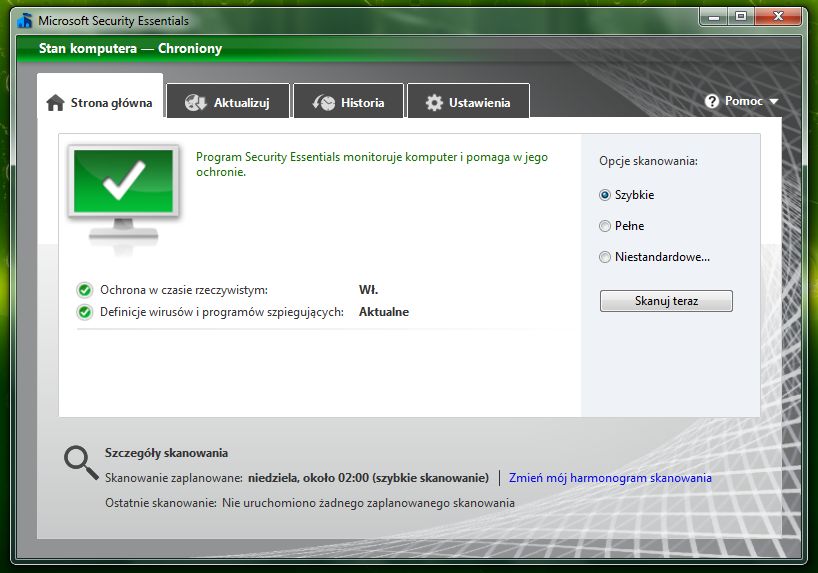
Task: Close the Security Essentials window
Action: click(778, 17)
